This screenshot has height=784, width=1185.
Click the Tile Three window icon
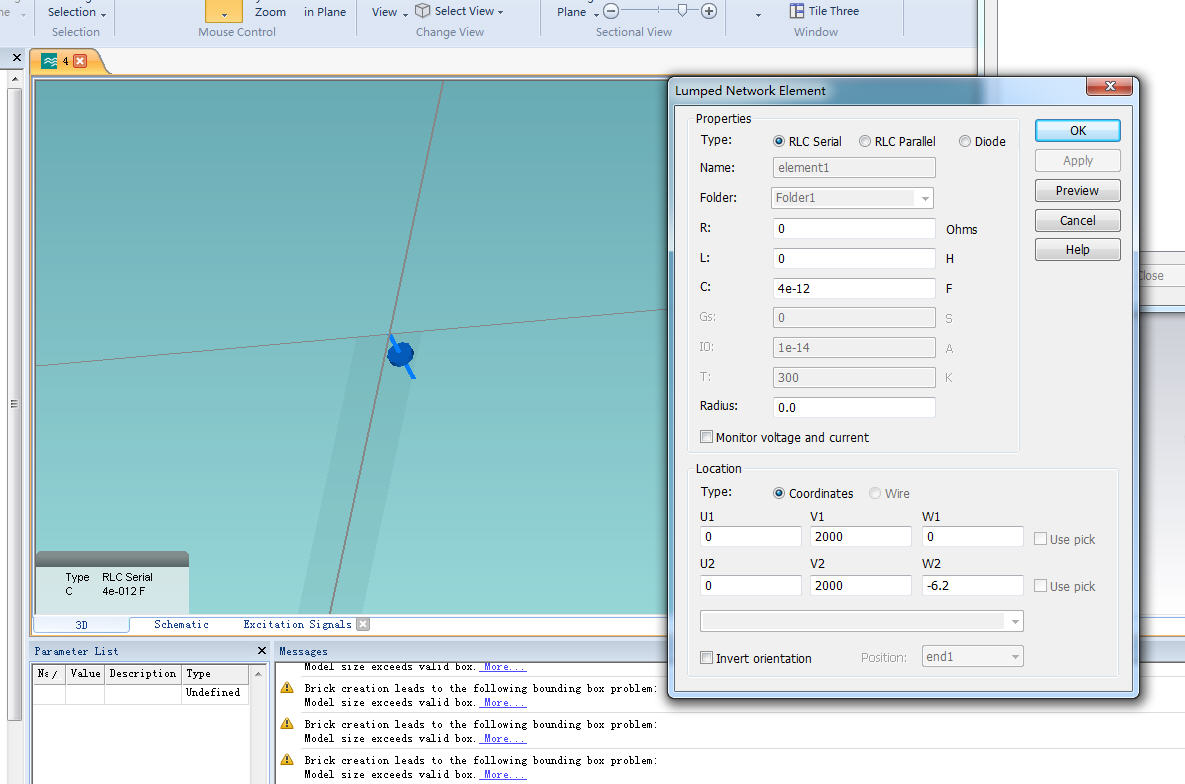[x=797, y=11]
